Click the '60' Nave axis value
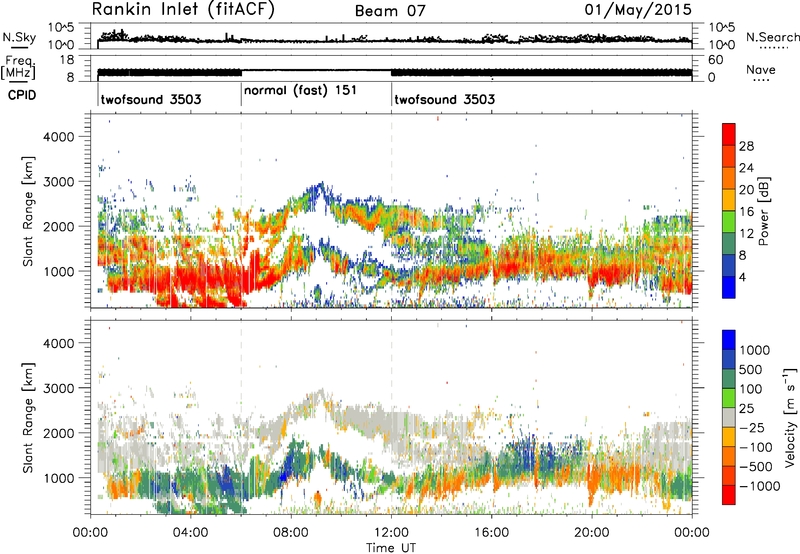 point(716,60)
